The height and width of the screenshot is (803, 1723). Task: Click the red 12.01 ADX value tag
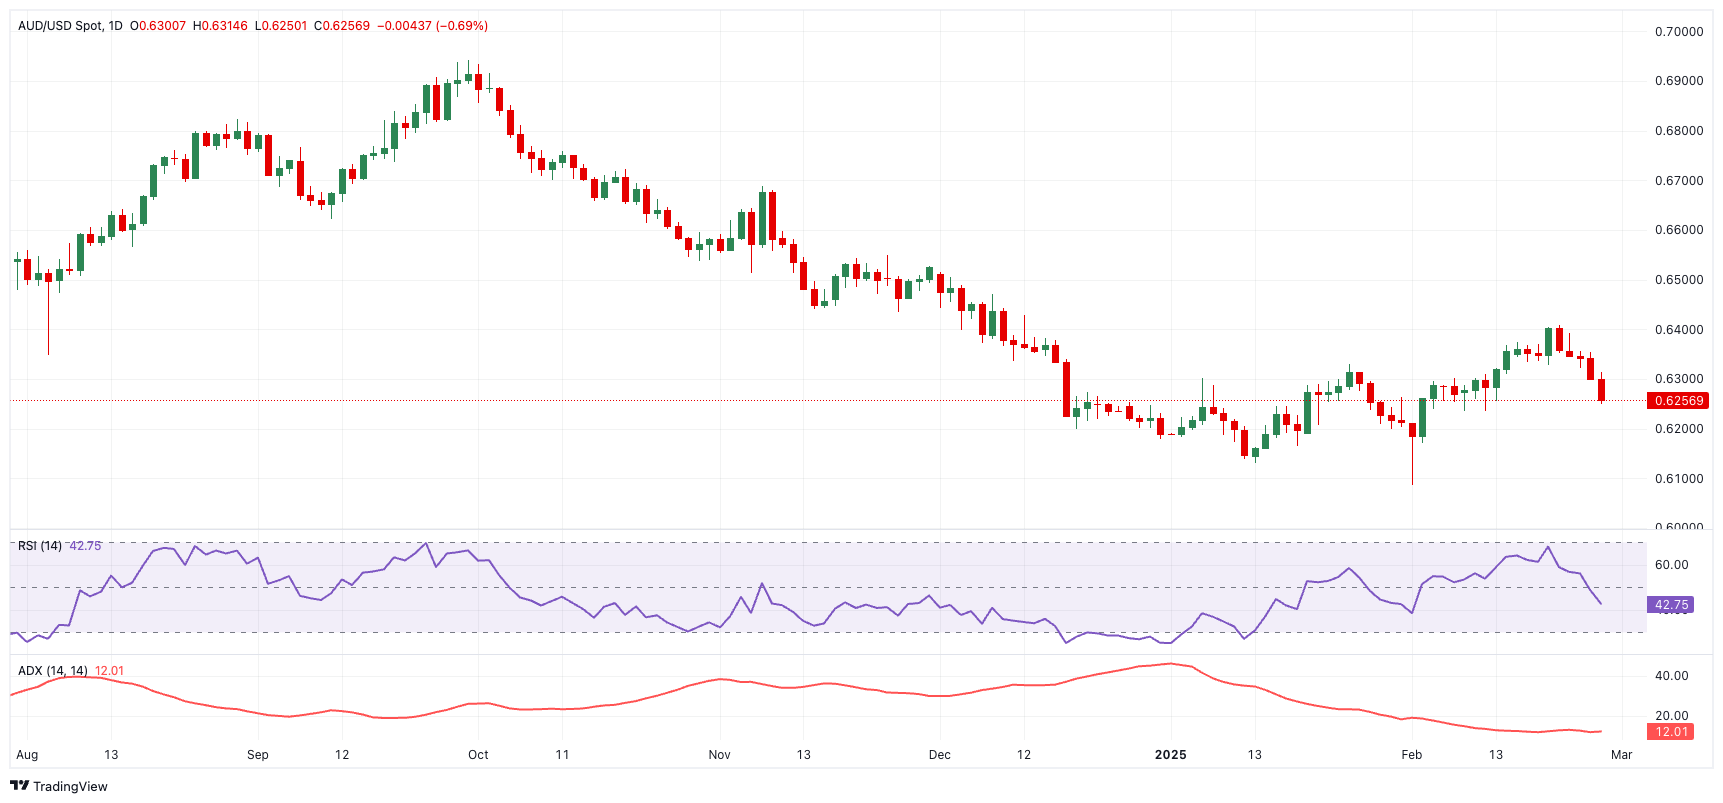point(1671,732)
